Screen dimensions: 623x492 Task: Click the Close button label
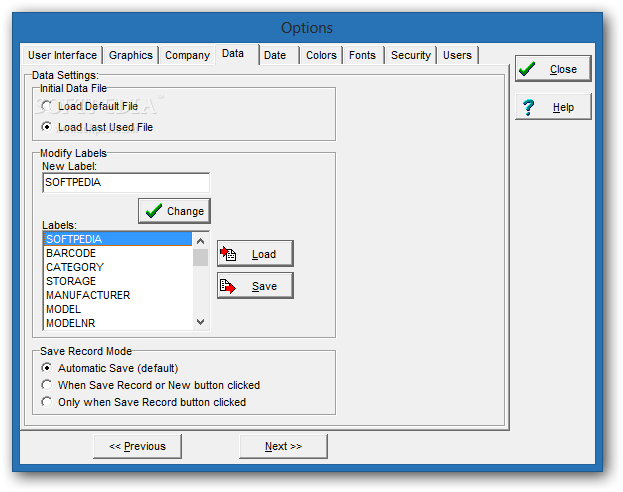point(563,69)
